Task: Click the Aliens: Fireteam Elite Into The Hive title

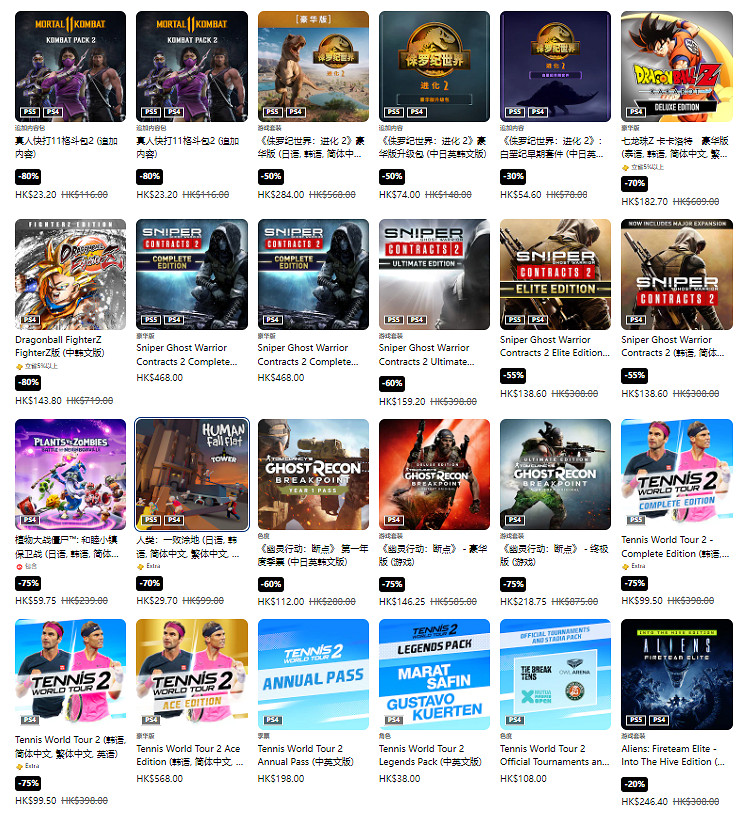Action: coord(674,755)
